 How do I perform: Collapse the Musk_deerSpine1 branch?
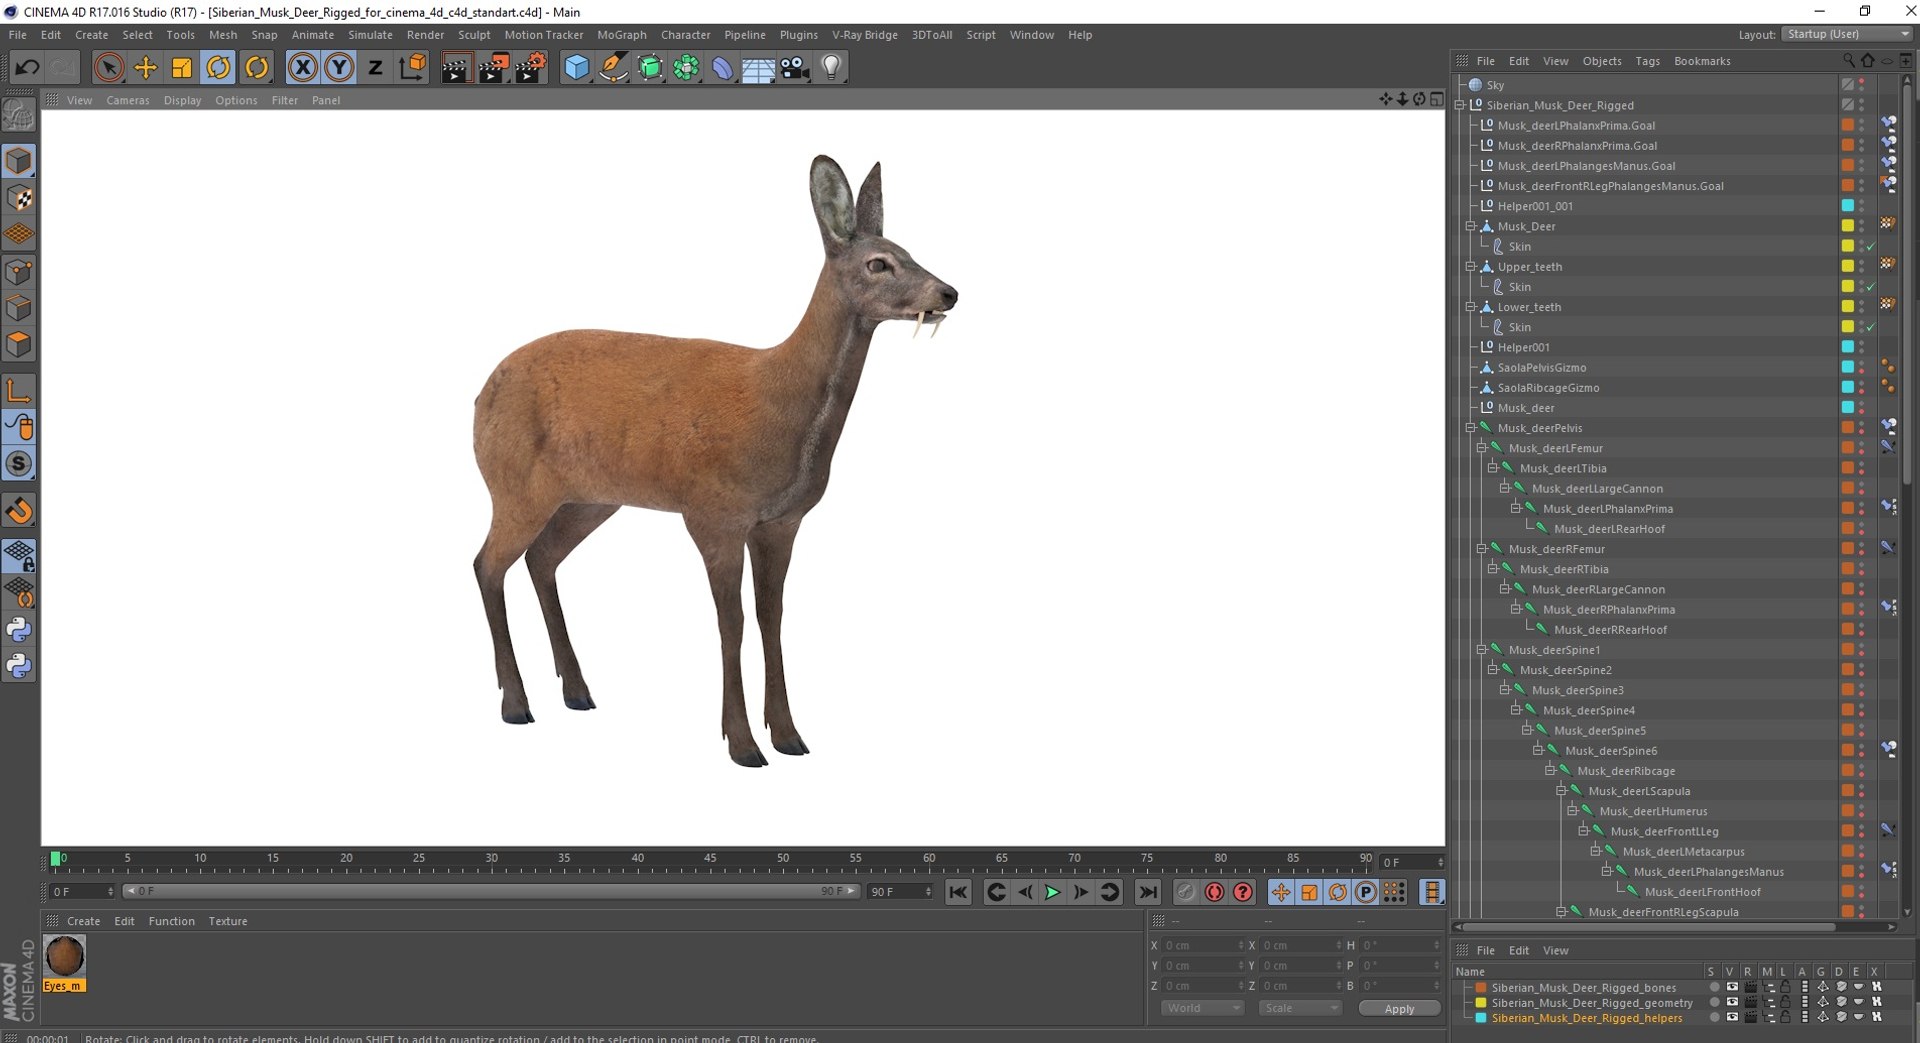[x=1482, y=650]
